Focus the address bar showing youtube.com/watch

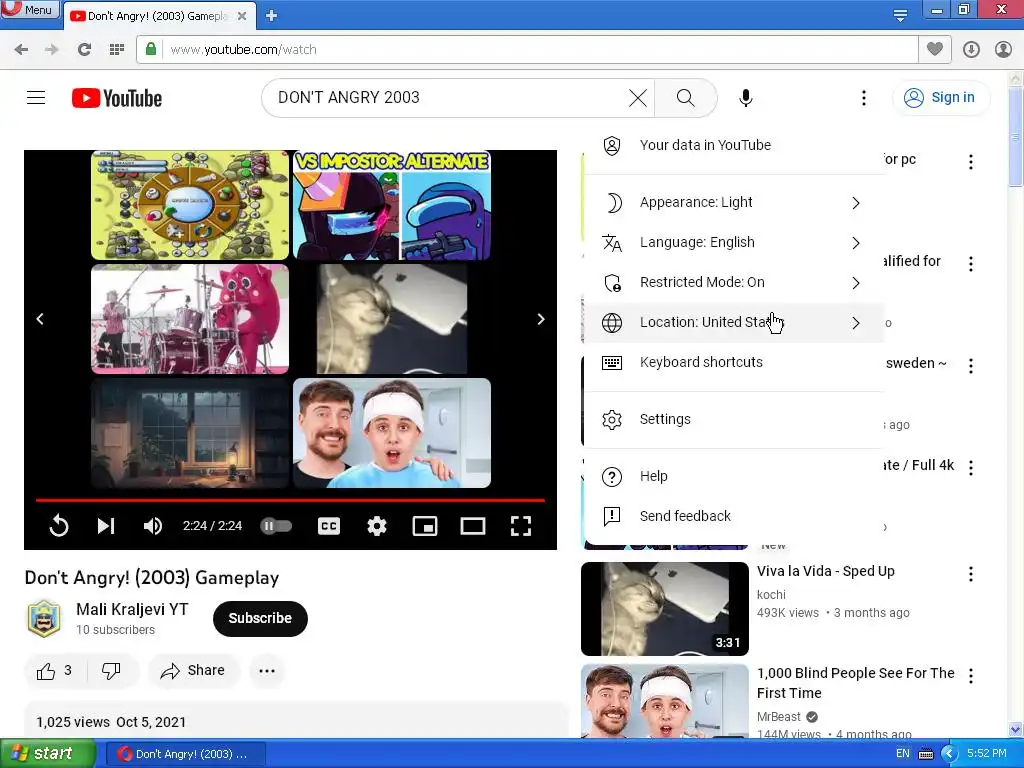click(x=527, y=50)
